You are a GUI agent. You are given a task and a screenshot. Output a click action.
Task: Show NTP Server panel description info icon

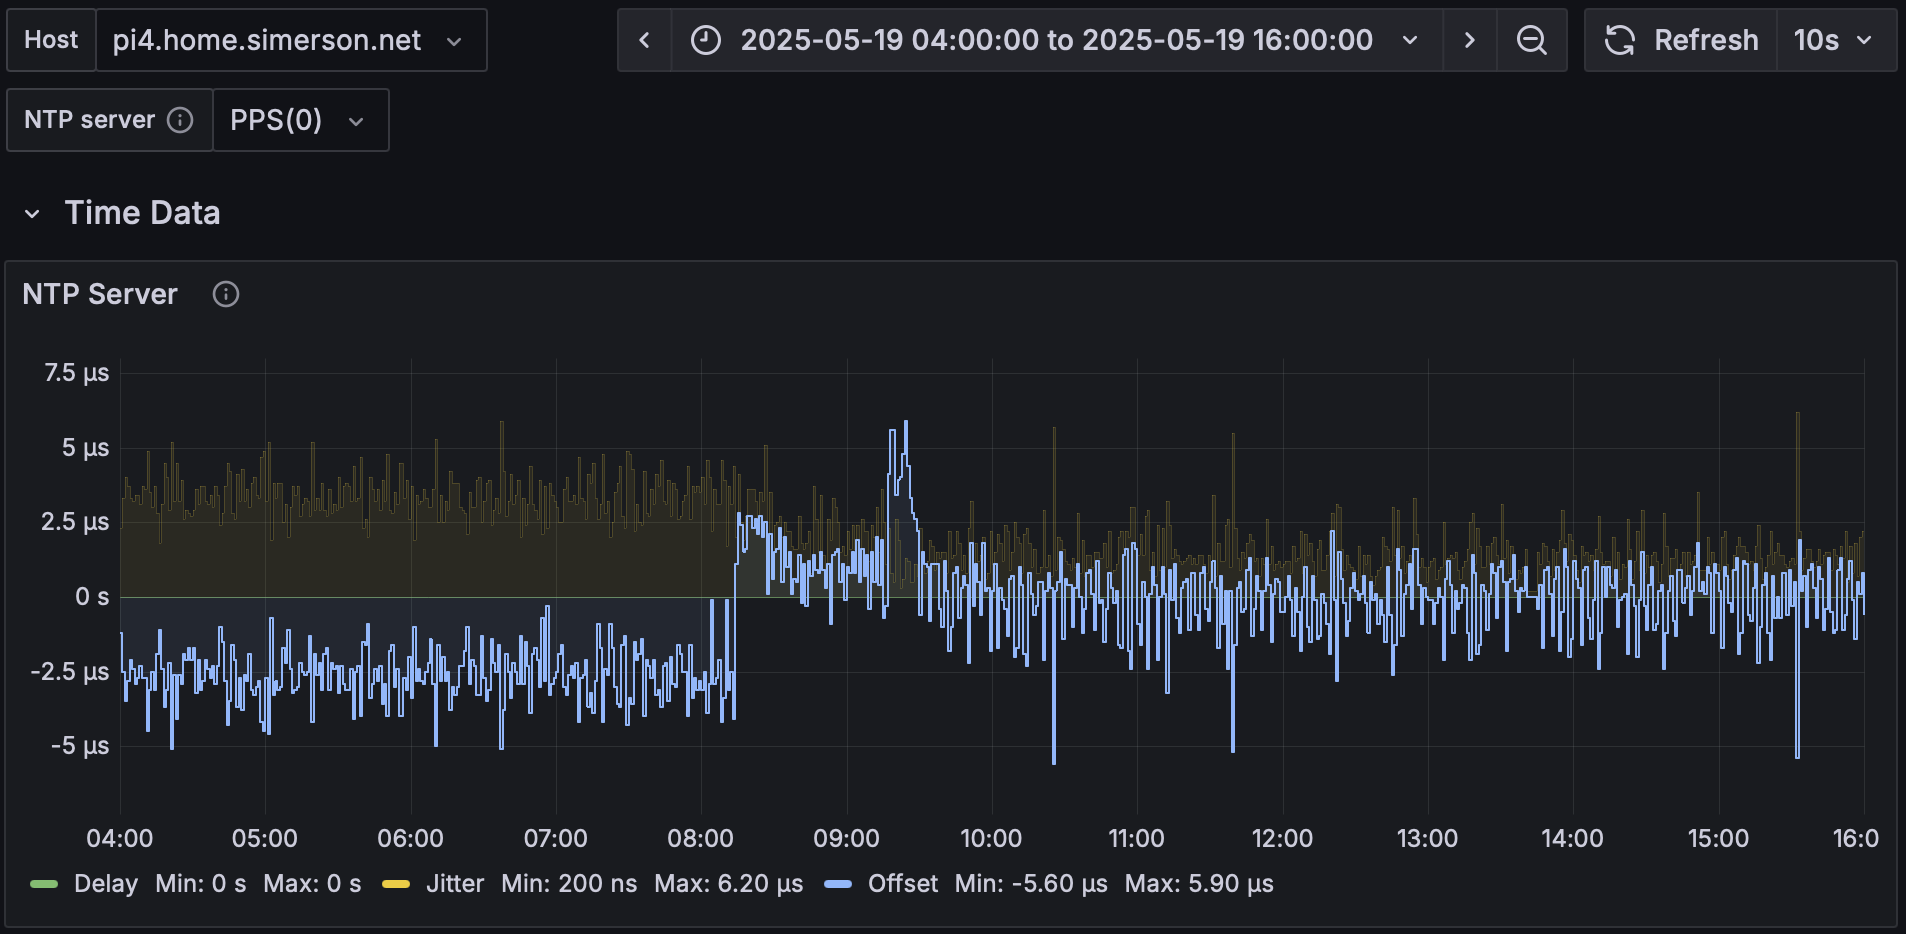pyautogui.click(x=226, y=294)
